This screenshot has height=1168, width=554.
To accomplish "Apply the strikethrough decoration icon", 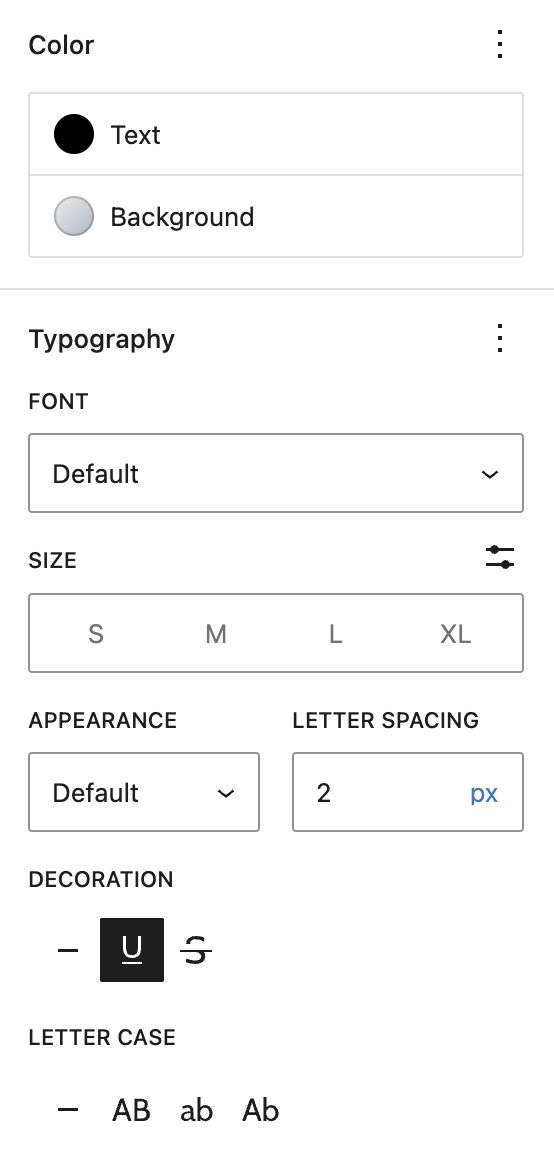I will coord(196,950).
